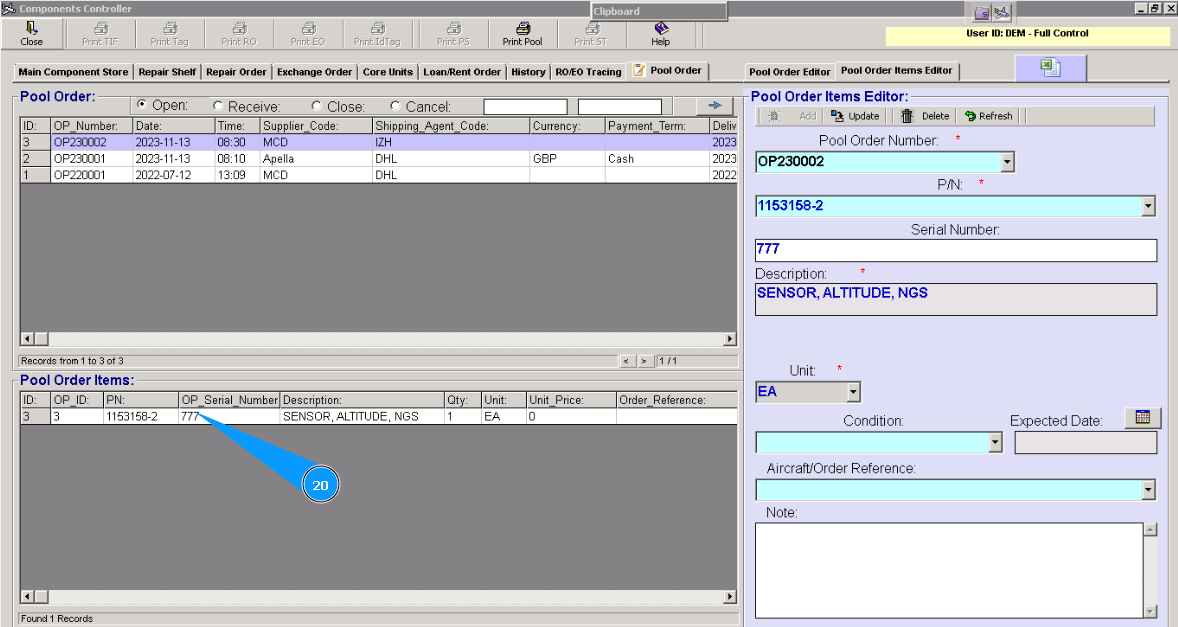
Task: Go to next records page
Action: tap(644, 361)
